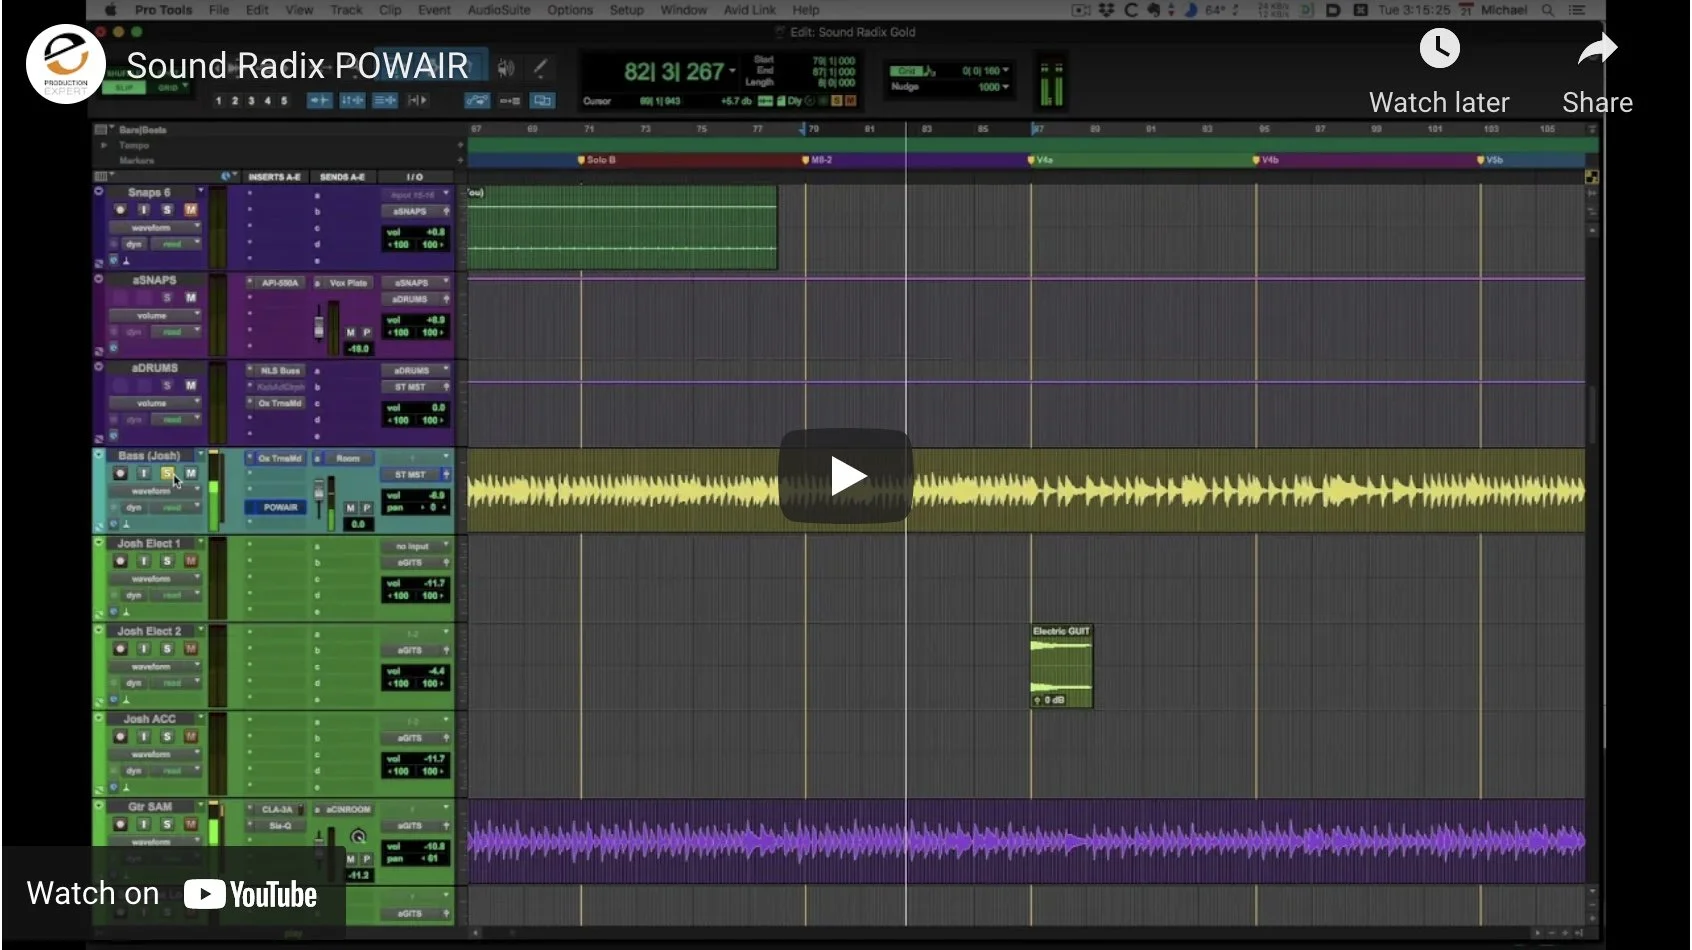Unmute the Snaps 6 track
Viewport: 1692px width, 950px height.
click(190, 210)
